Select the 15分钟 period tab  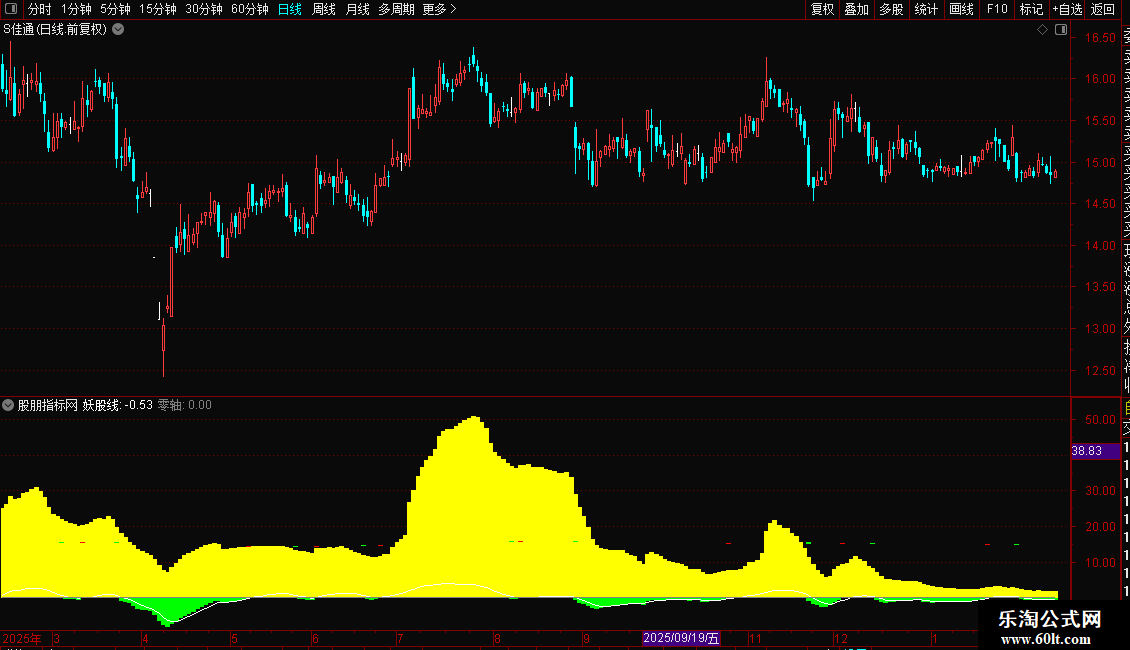pyautogui.click(x=158, y=9)
